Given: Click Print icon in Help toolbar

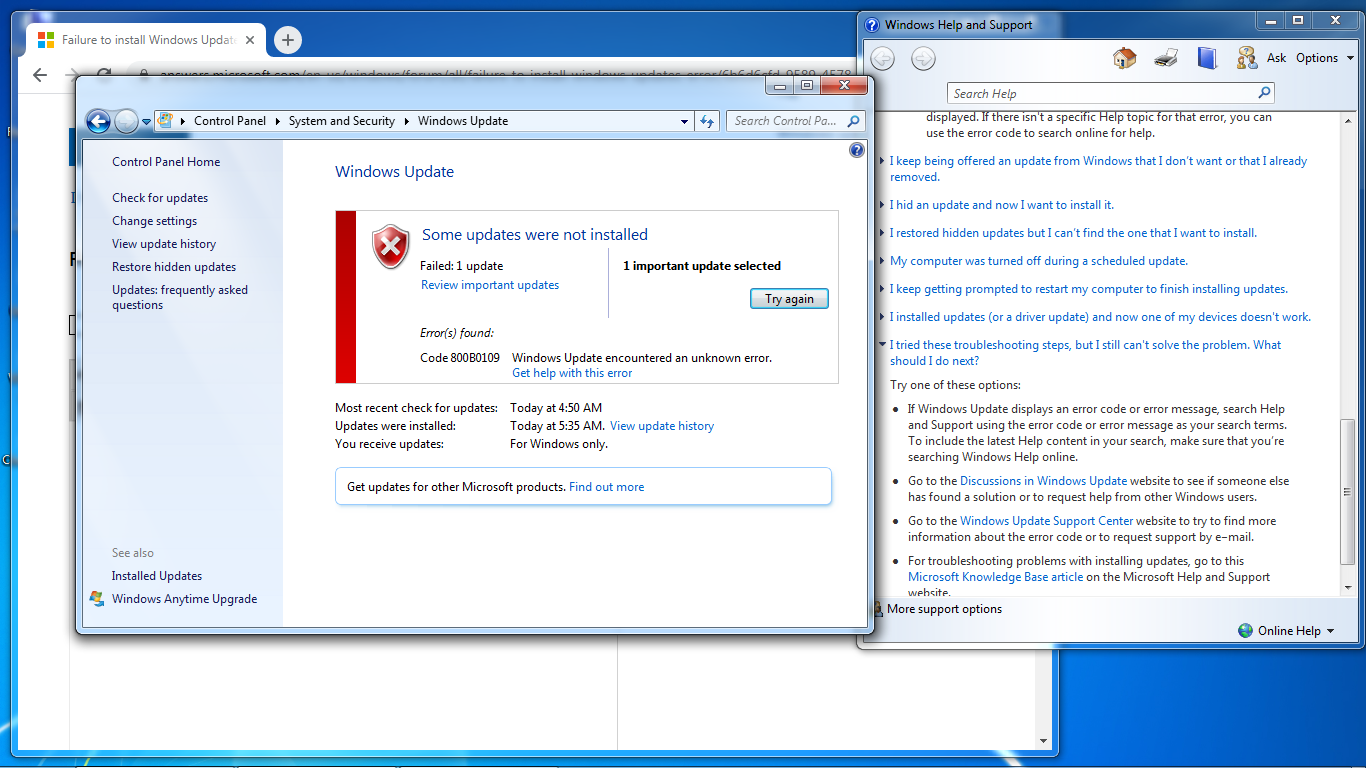Looking at the screenshot, I should tap(1166, 58).
